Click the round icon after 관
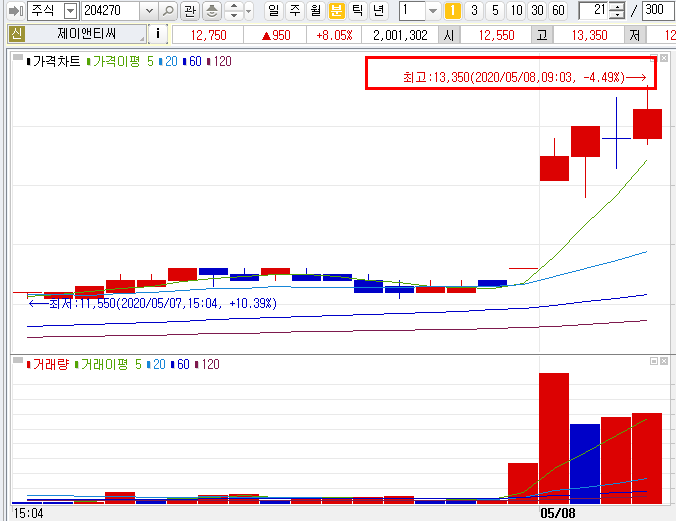676x521 pixels. 212,11
